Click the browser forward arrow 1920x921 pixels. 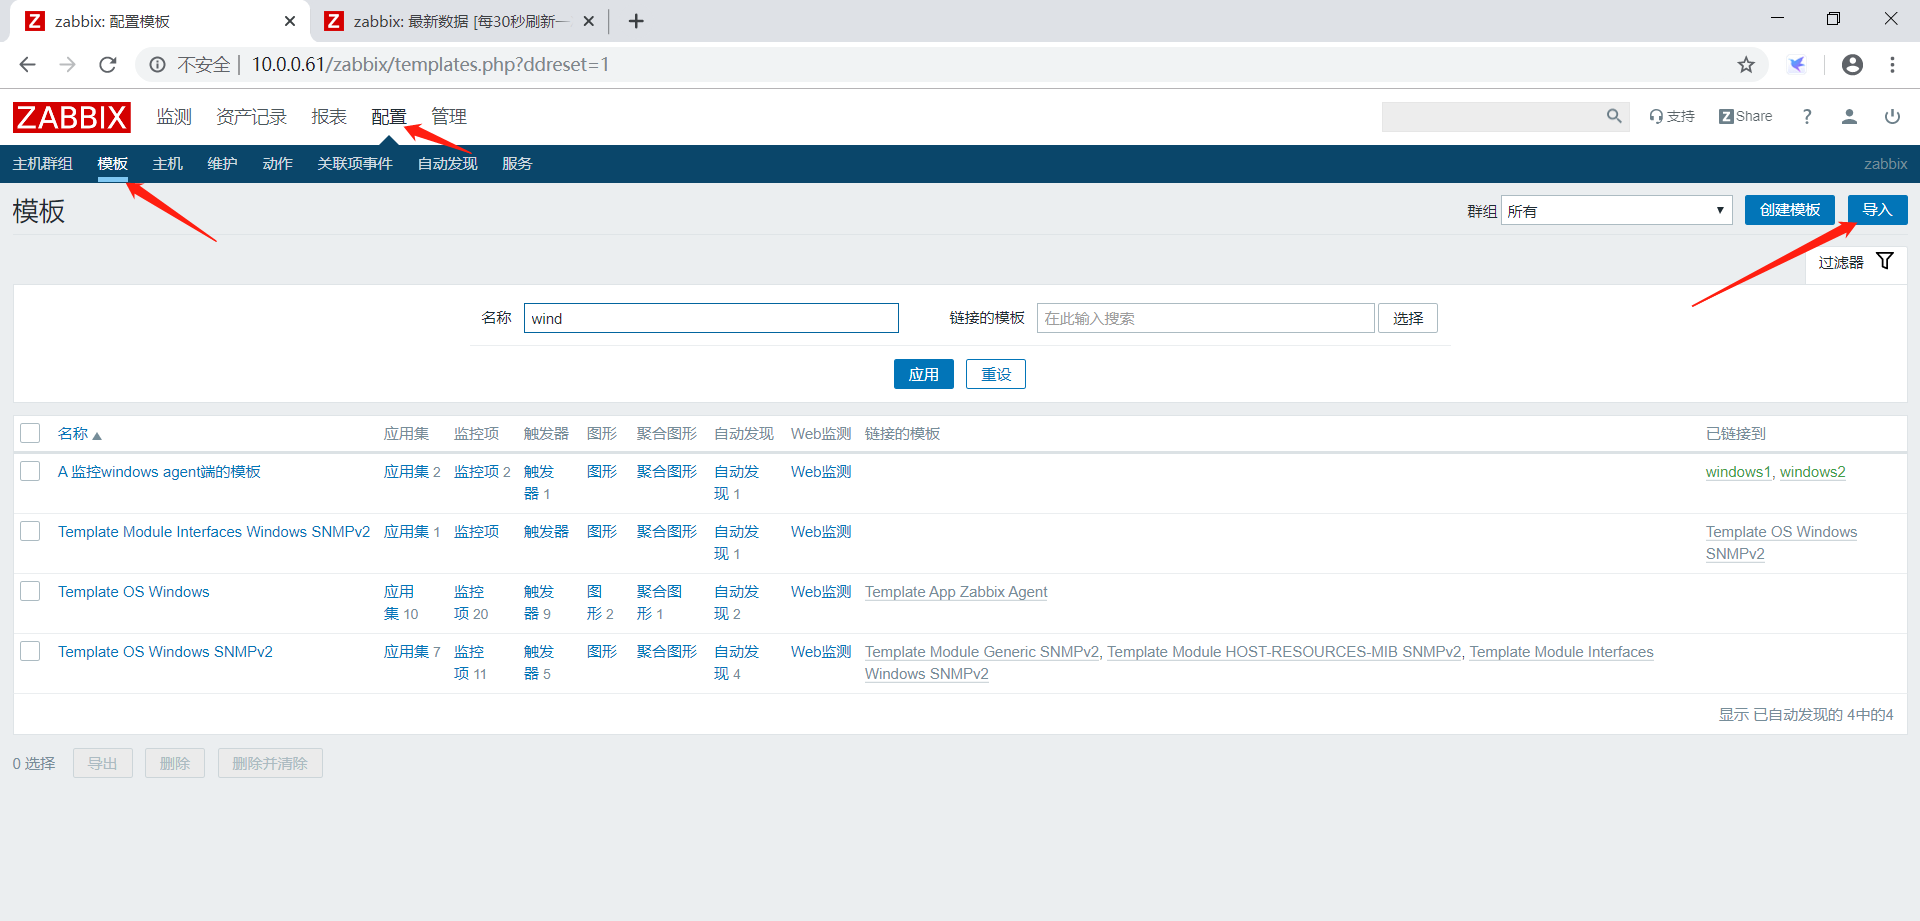(67, 65)
